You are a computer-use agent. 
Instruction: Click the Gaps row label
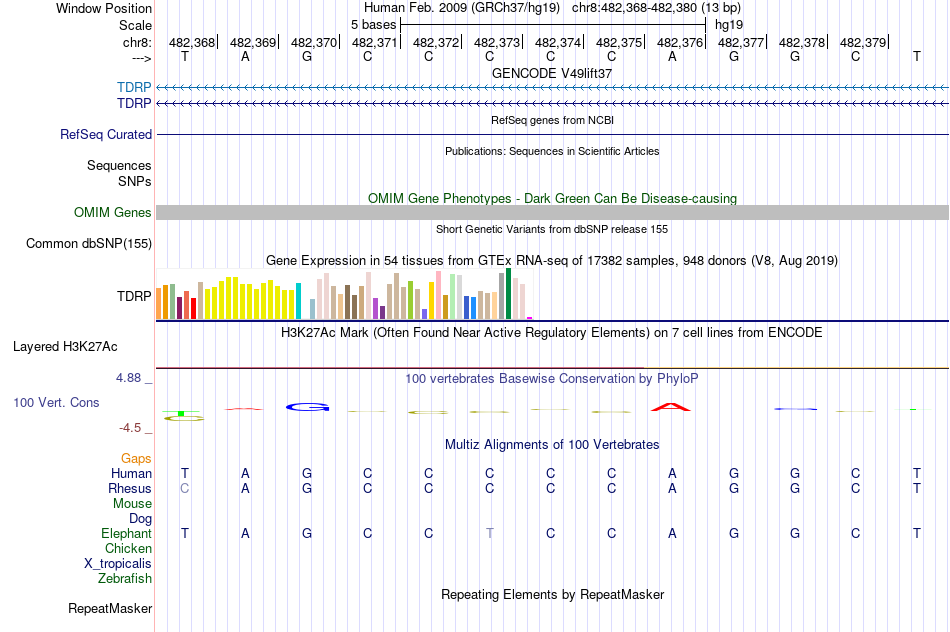136,459
